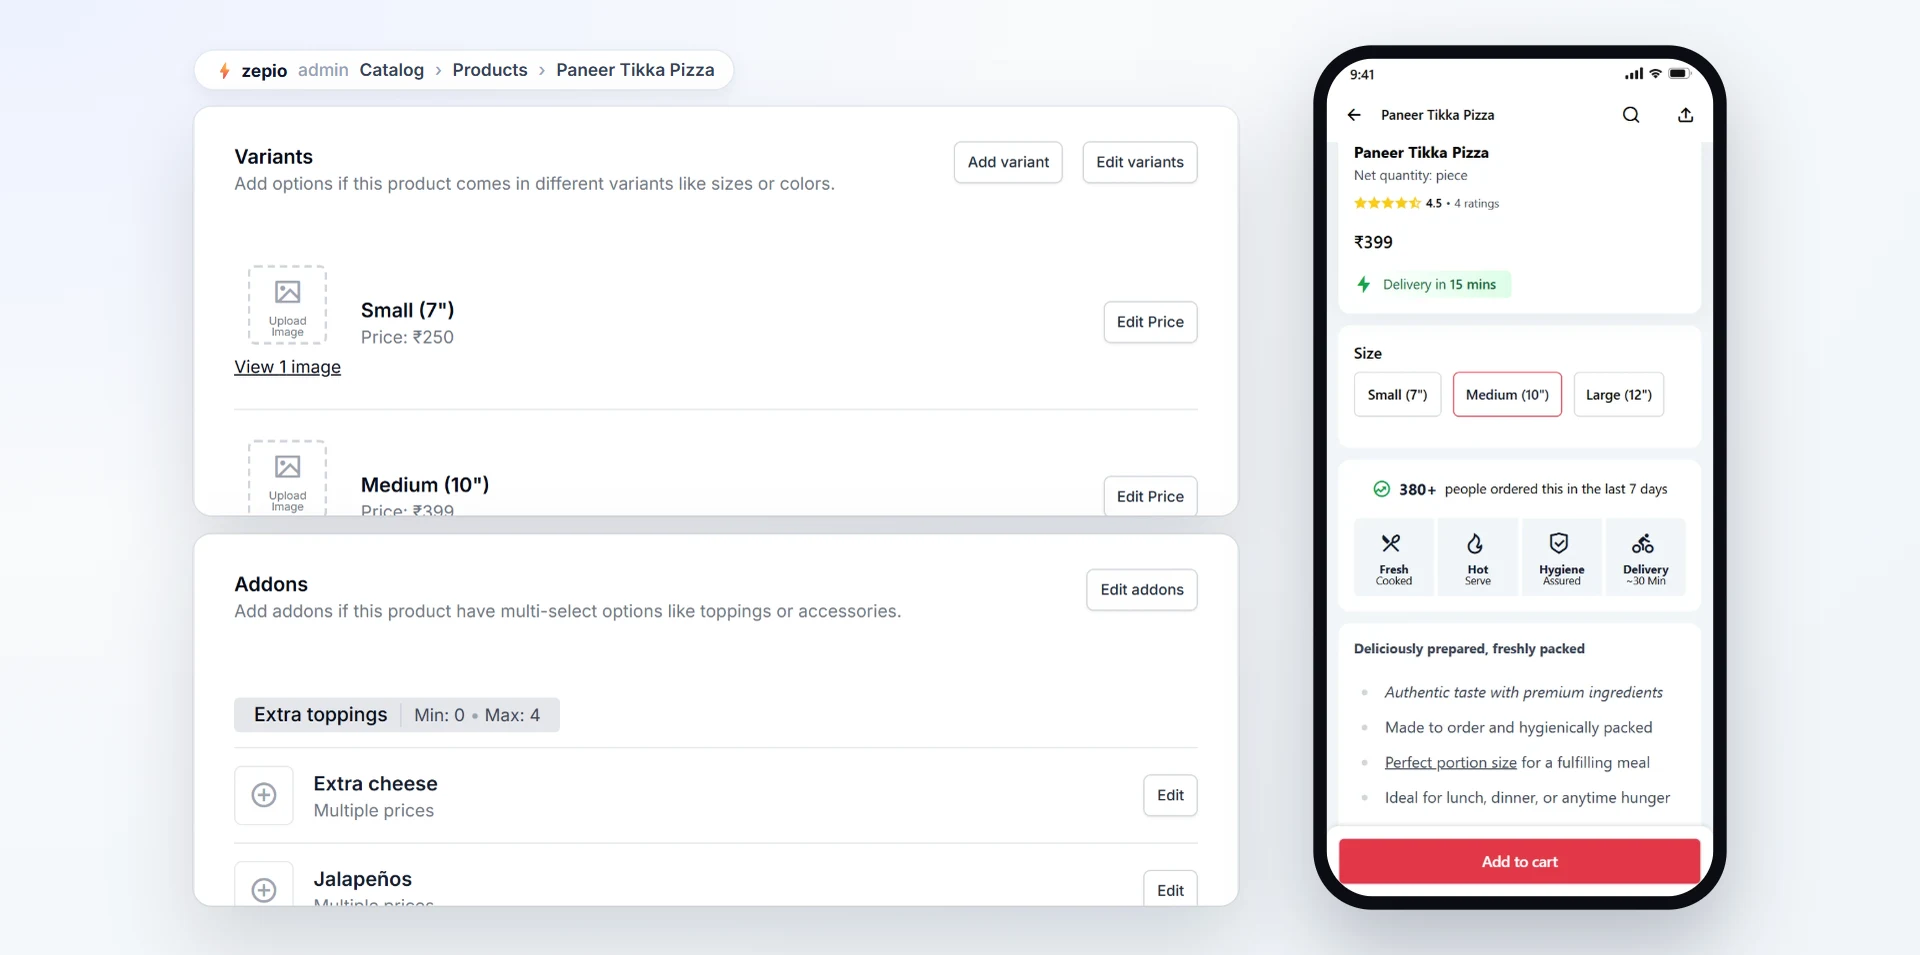Screen dimensions: 1920x955
Task: Click the Add variant button
Action: point(1008,162)
